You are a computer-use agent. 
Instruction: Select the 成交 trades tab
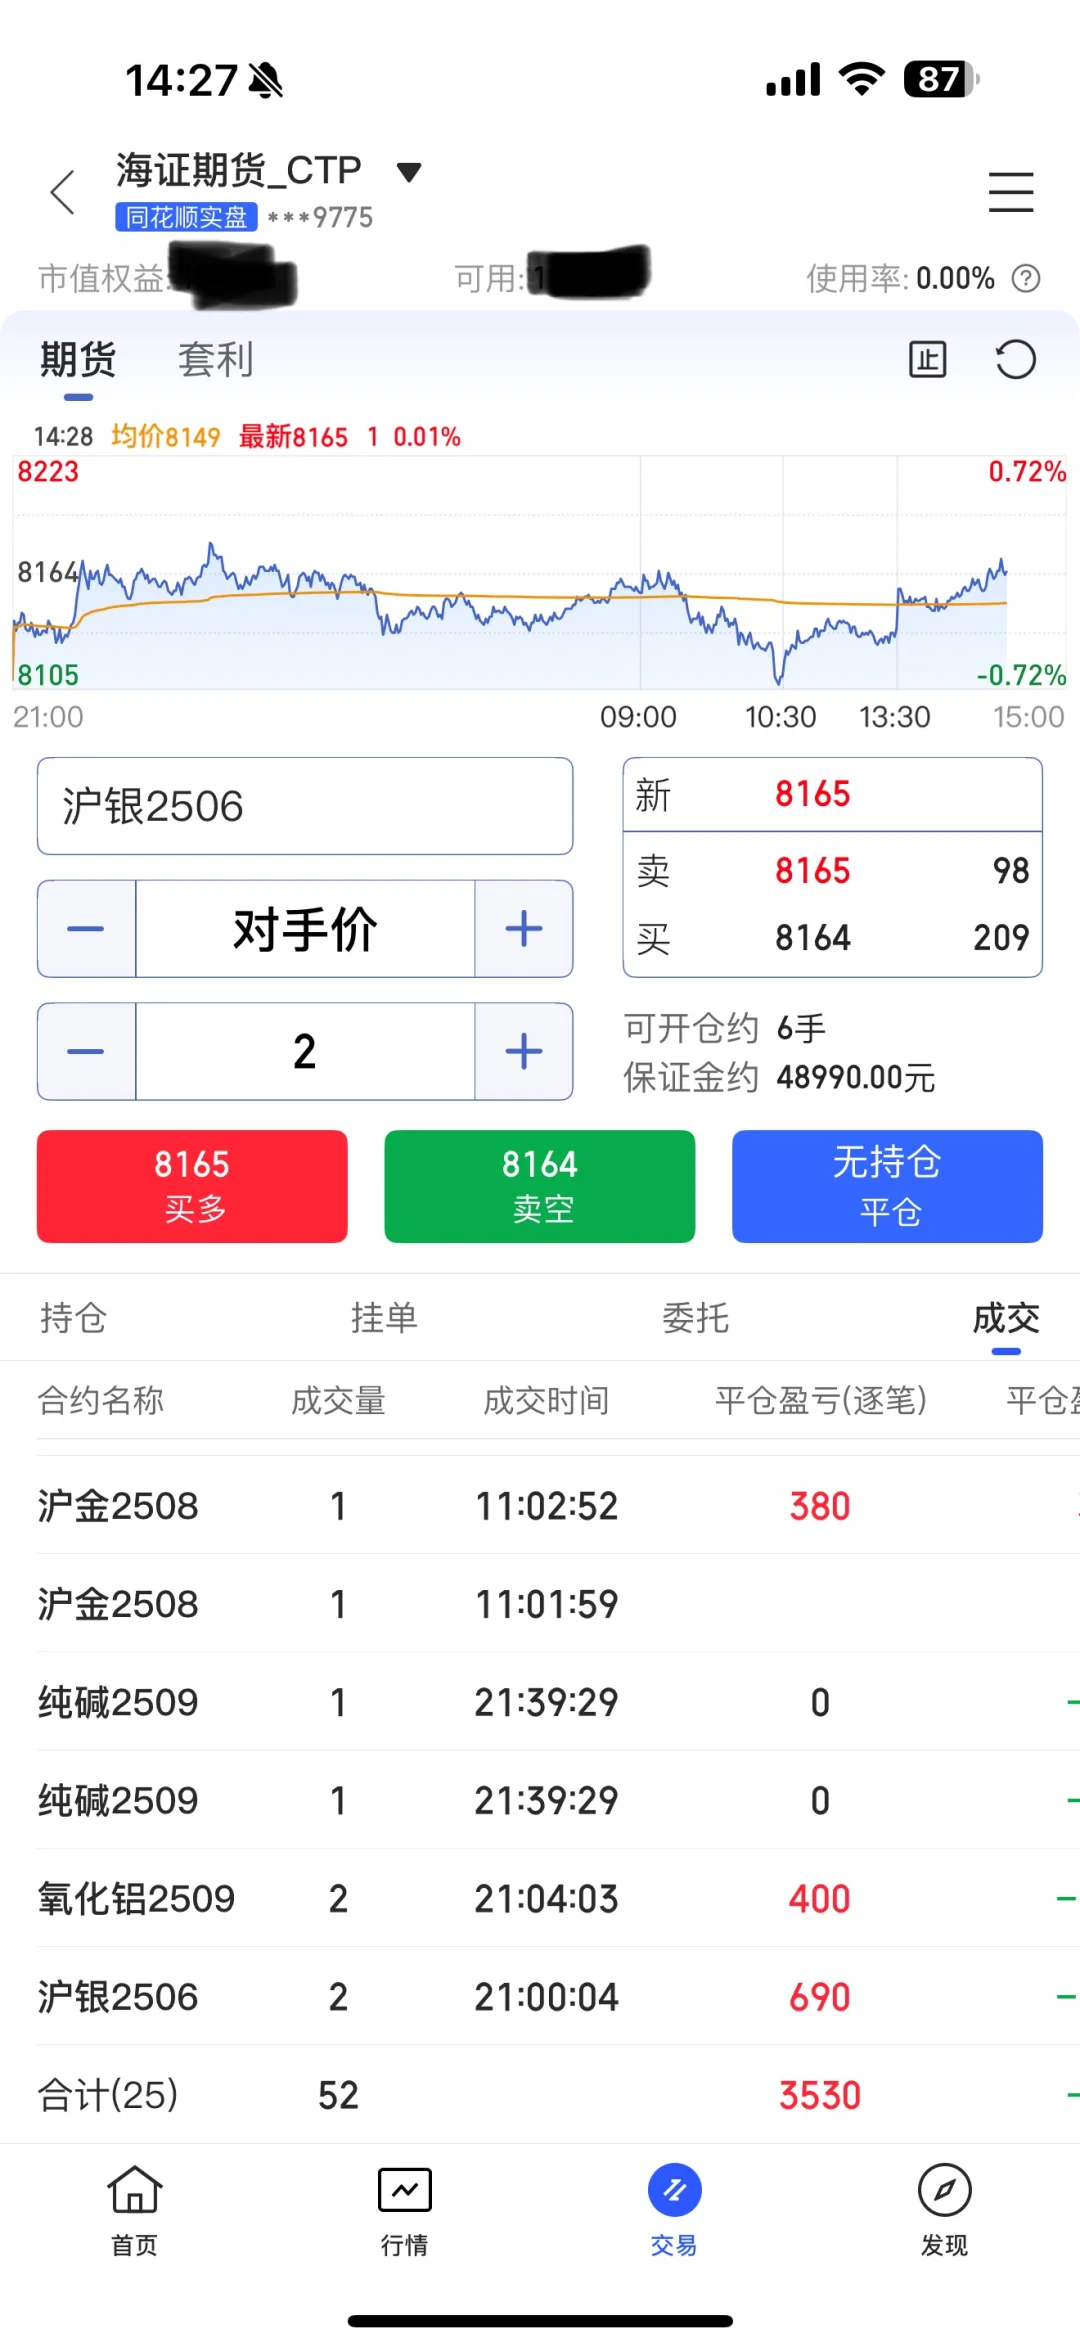tap(1006, 1318)
